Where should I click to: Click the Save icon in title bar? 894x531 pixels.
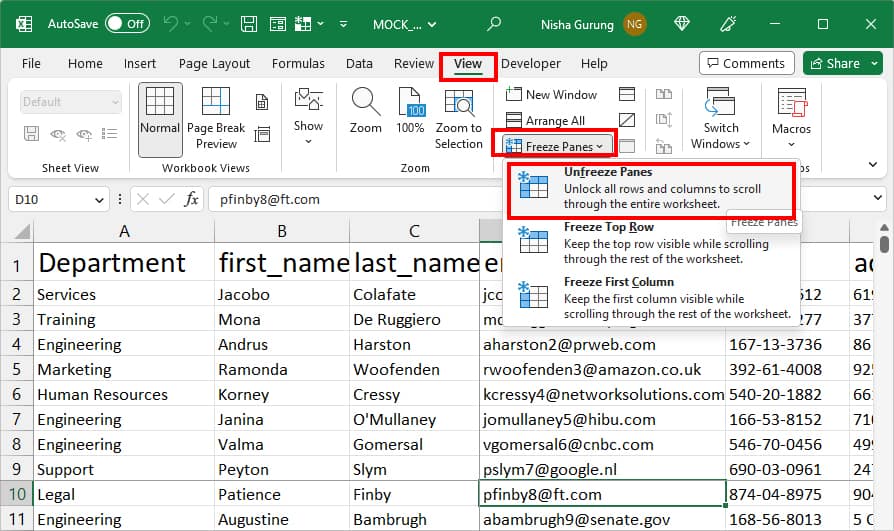click(249, 24)
